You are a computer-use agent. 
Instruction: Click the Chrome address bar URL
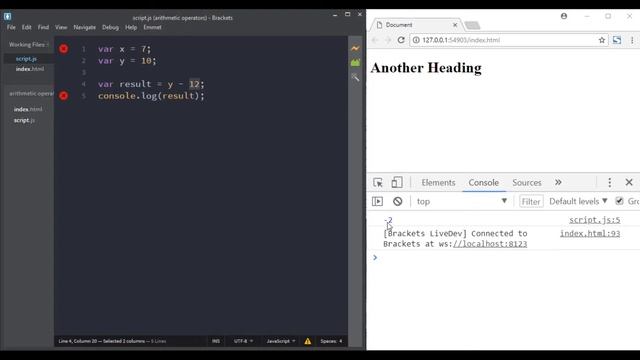coord(461,40)
